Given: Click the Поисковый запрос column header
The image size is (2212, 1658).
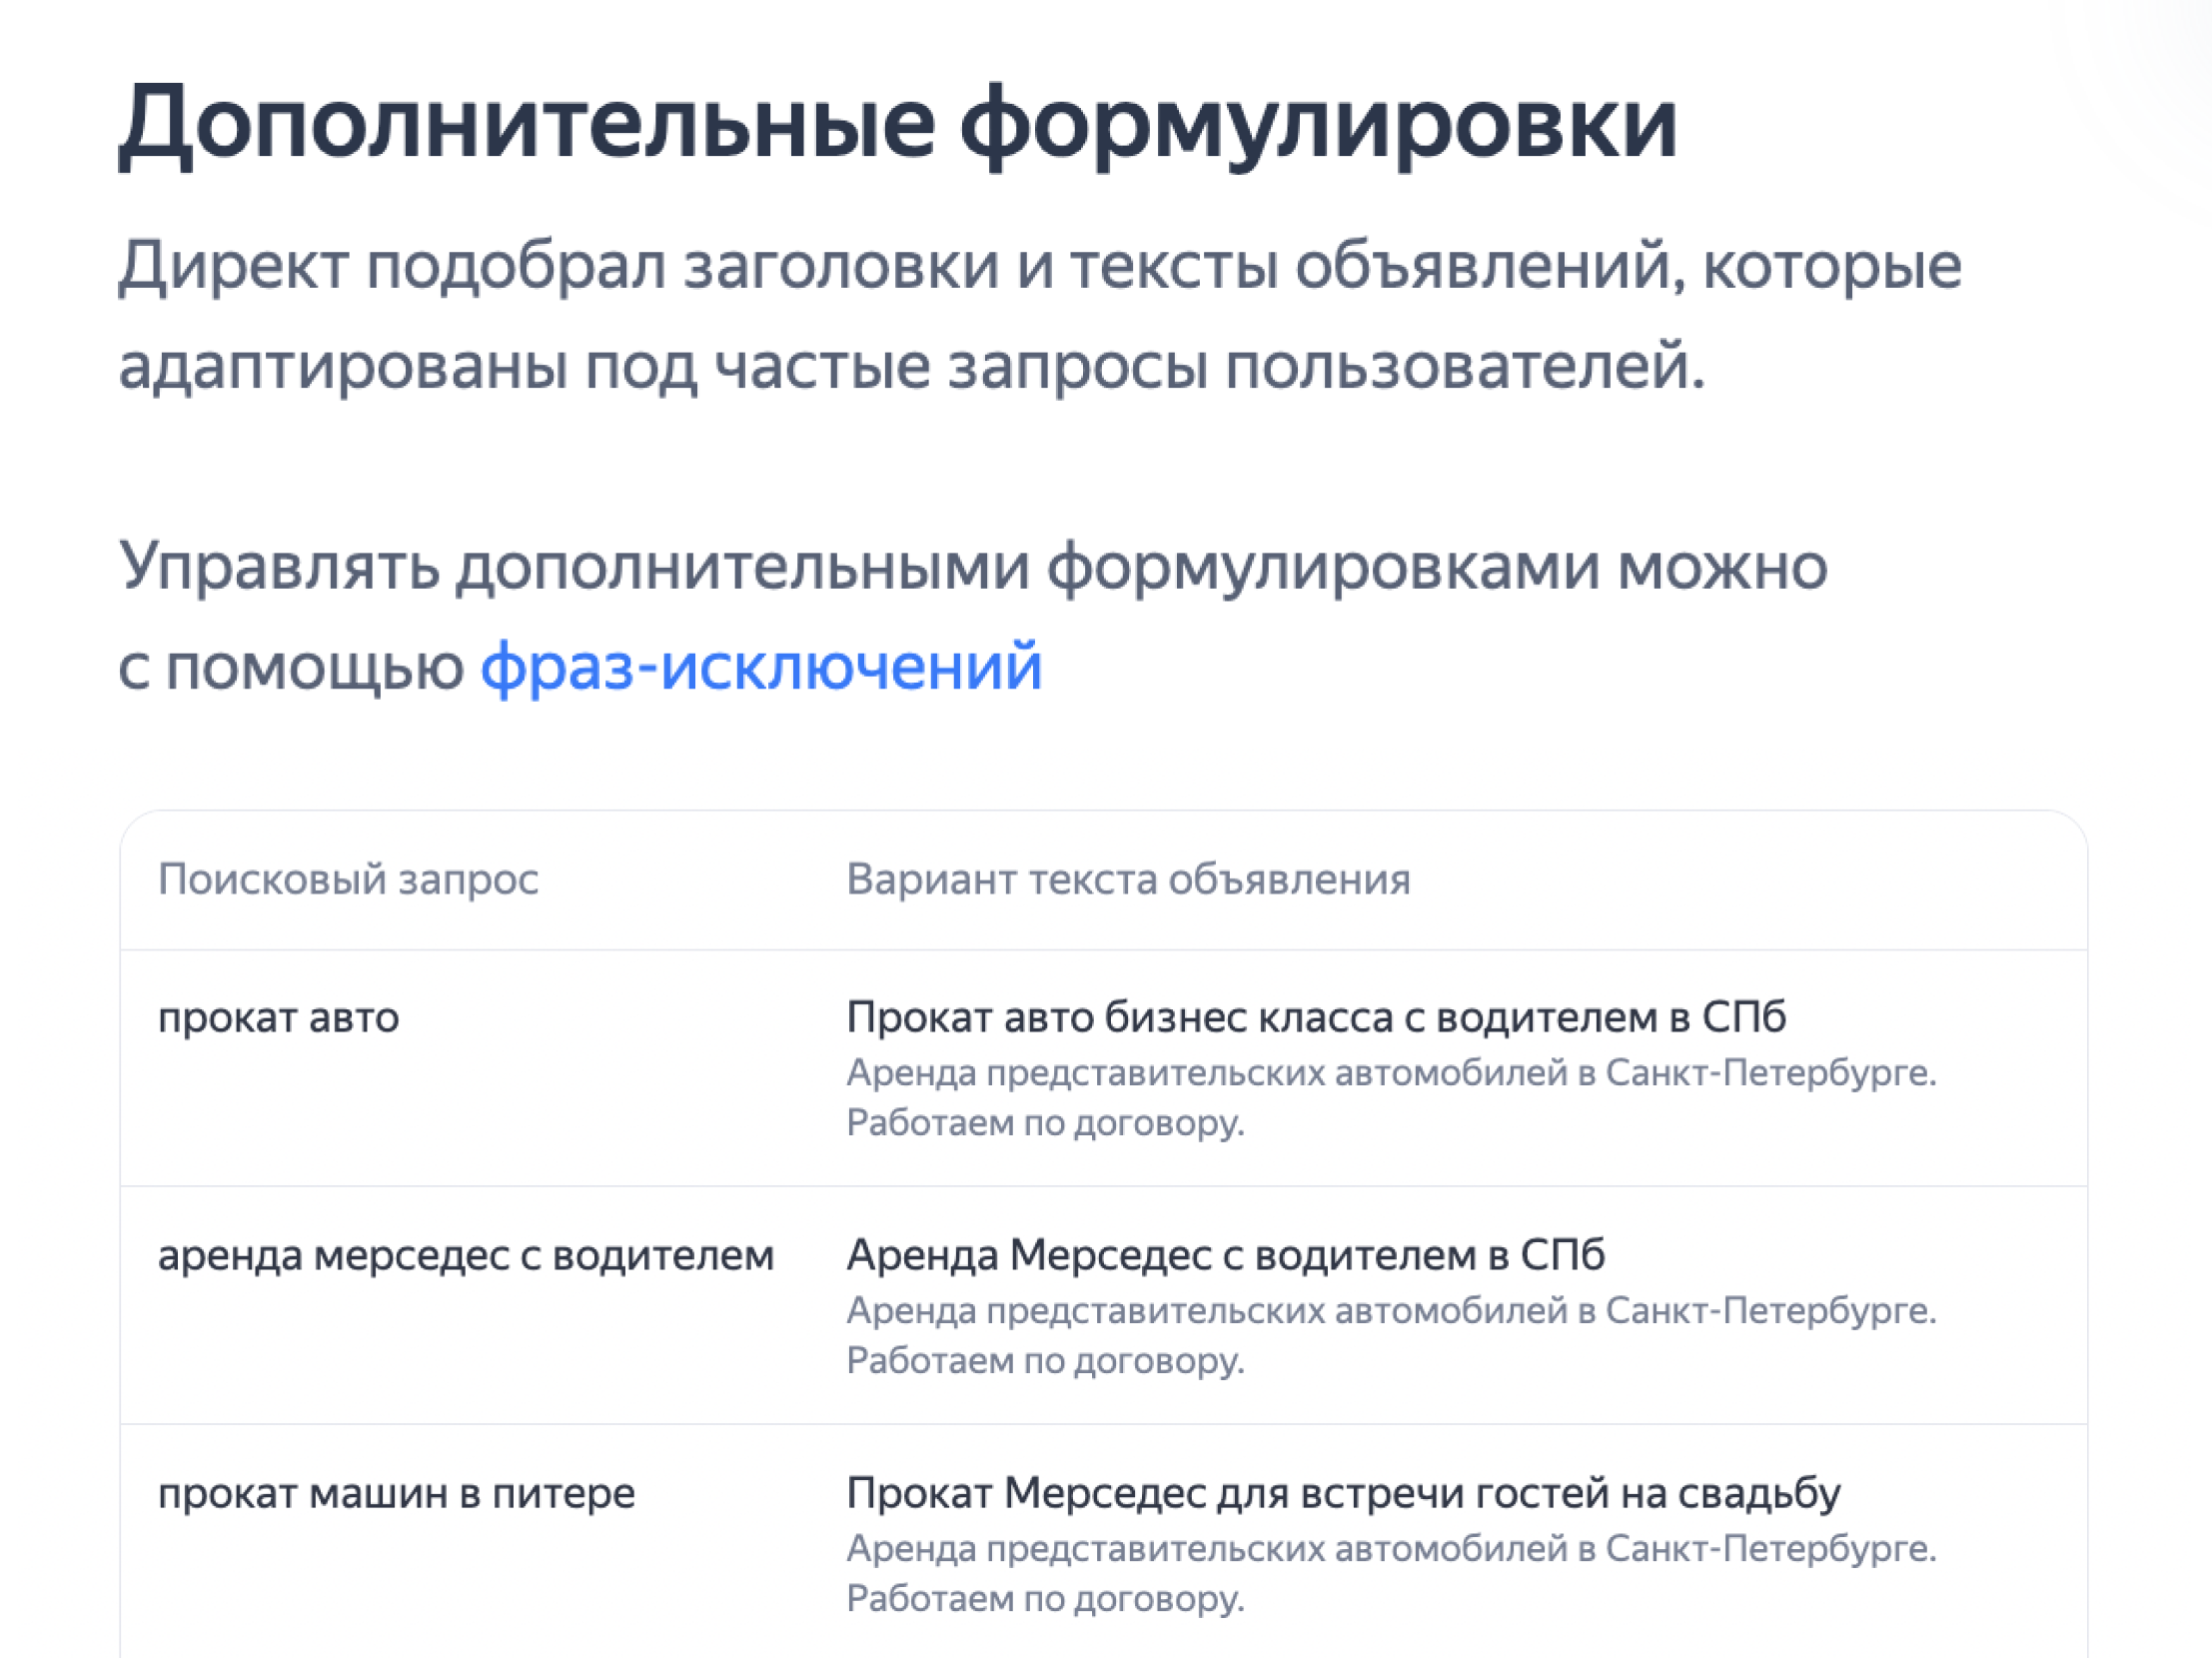Looking at the screenshot, I should coord(348,879).
